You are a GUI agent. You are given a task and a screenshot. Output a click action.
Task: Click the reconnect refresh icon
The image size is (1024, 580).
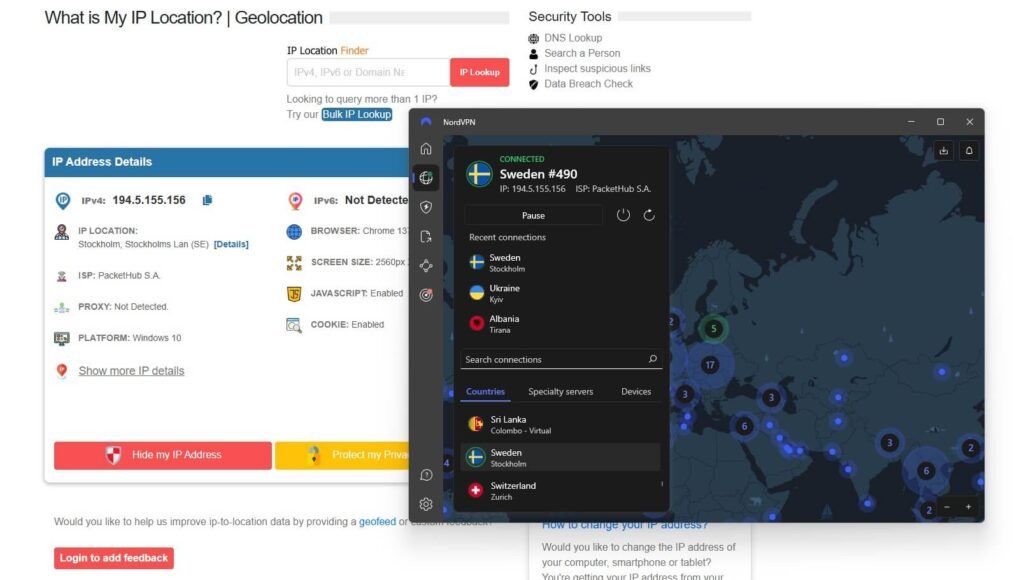click(x=649, y=215)
